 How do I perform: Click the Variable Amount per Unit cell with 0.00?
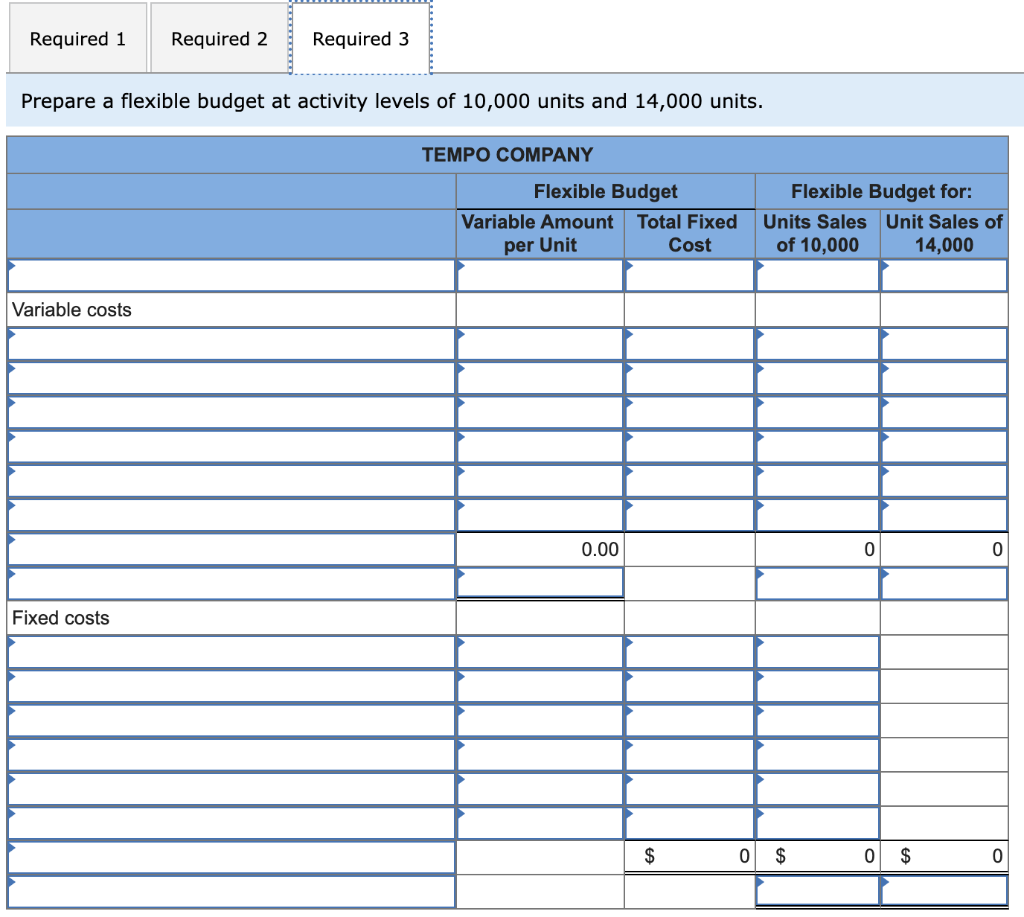539,548
